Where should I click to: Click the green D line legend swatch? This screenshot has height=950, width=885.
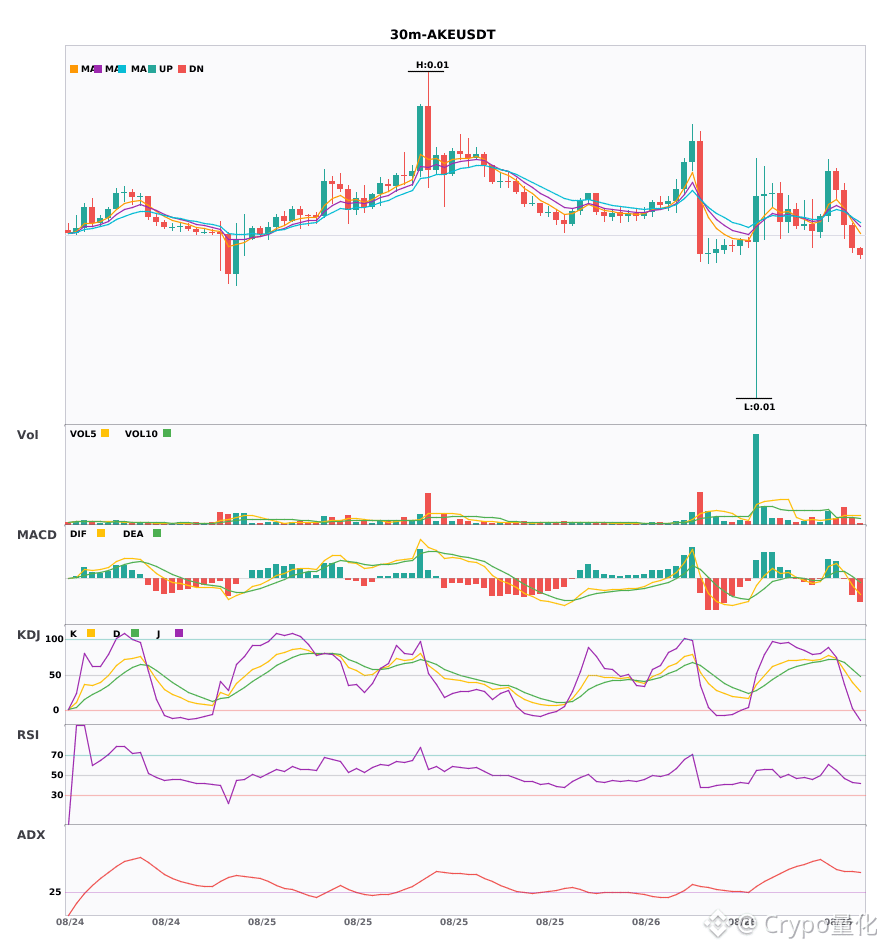coord(135,633)
